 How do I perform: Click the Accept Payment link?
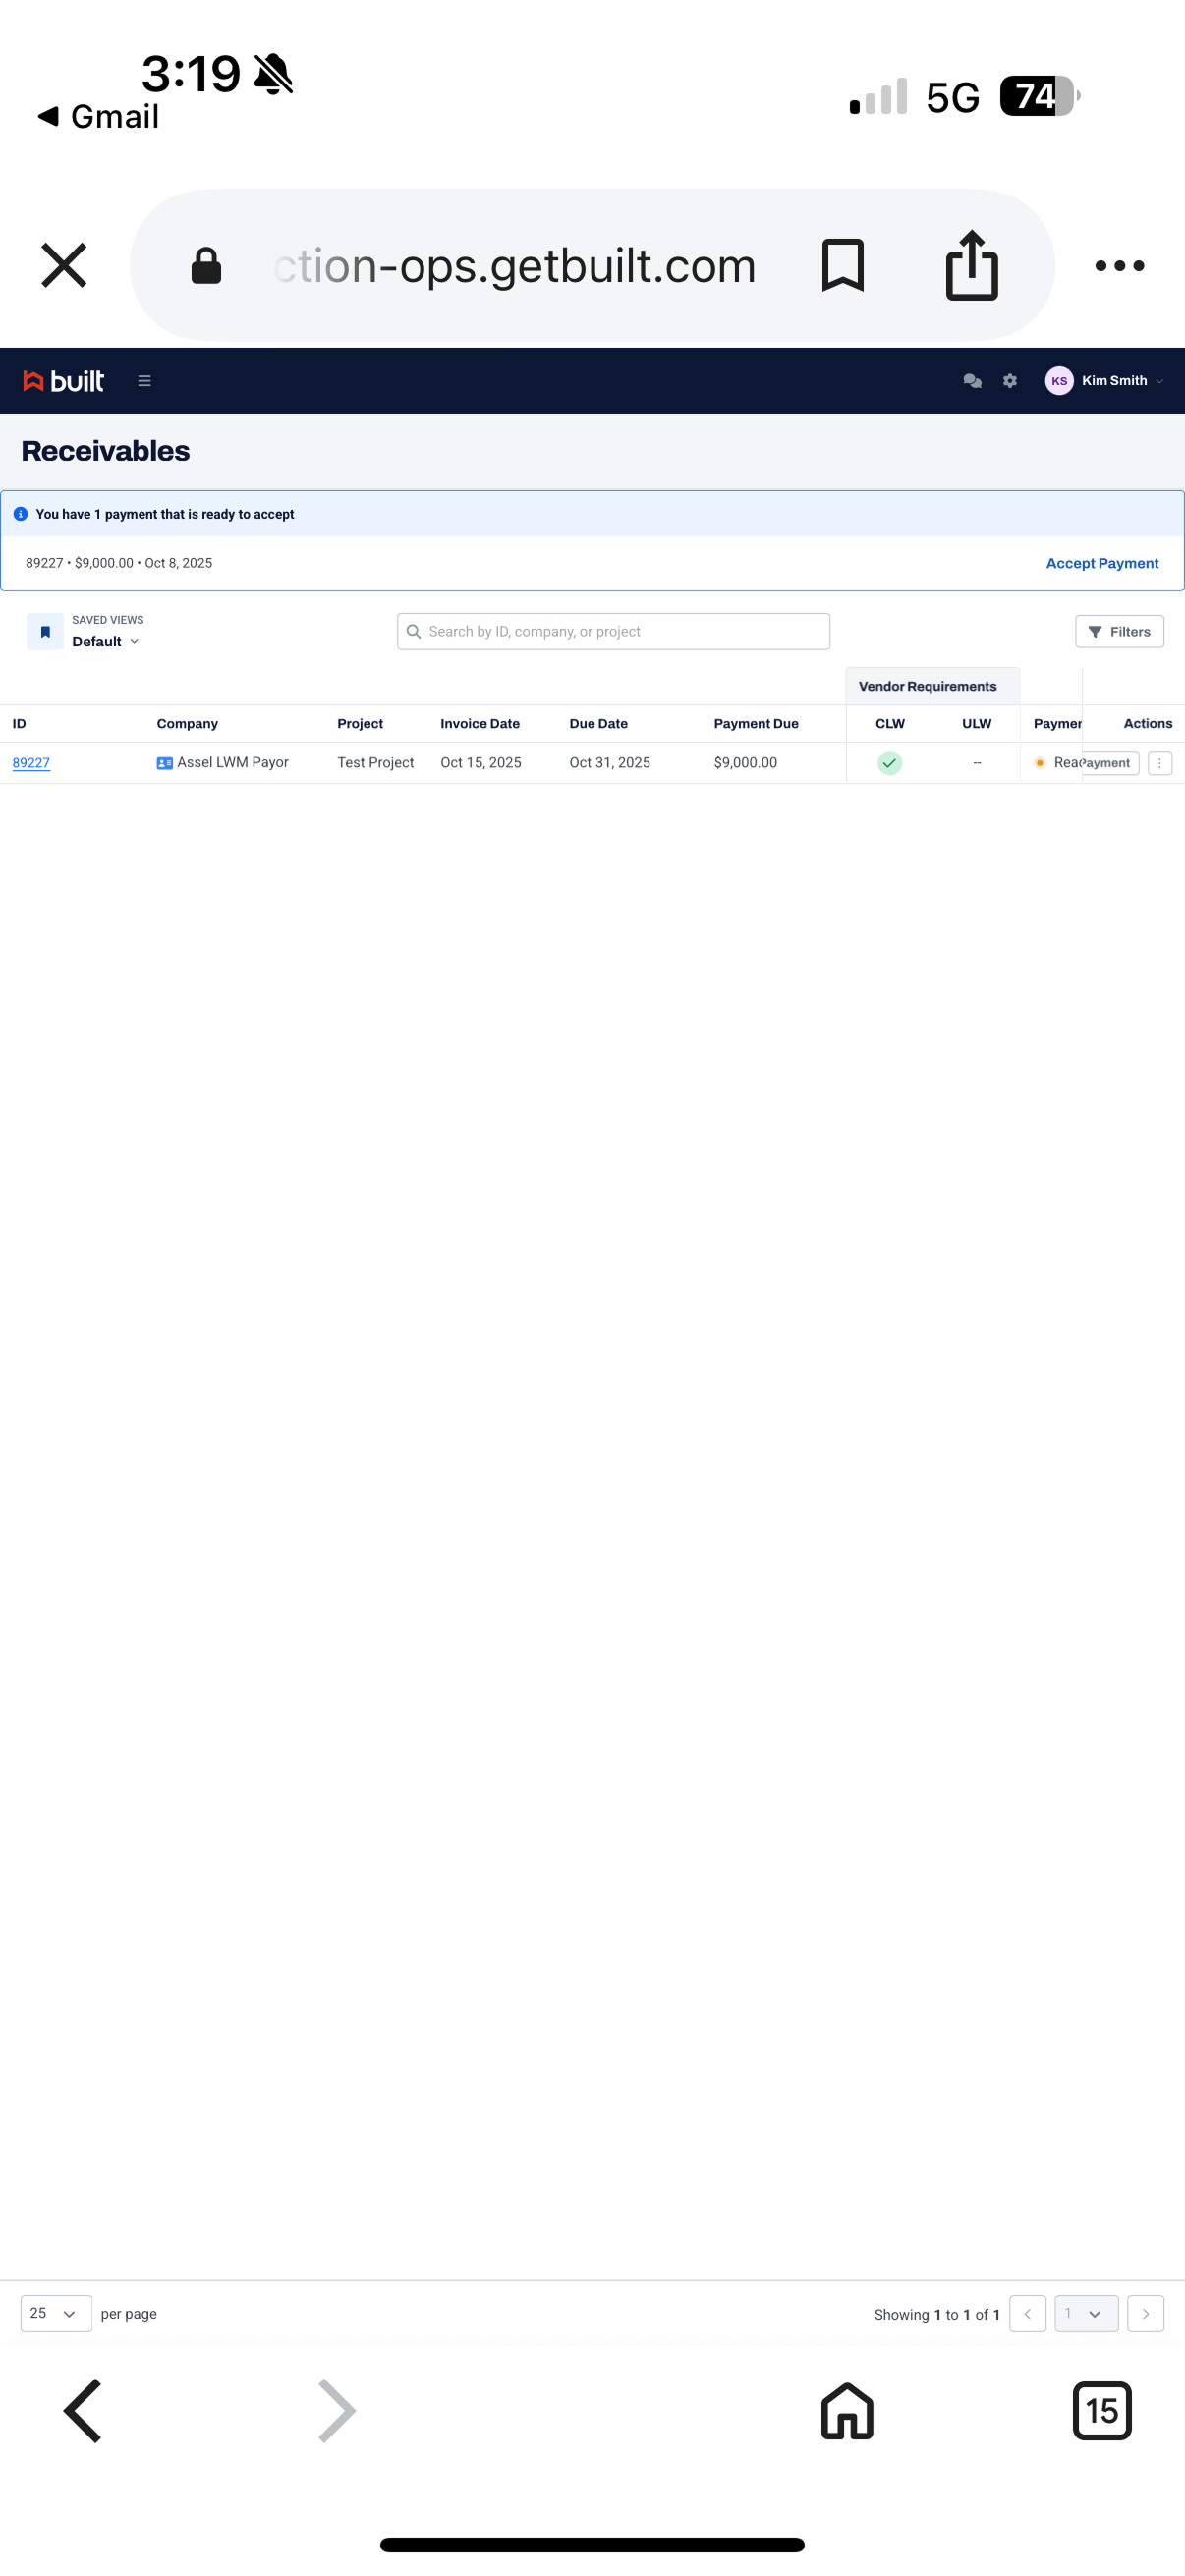[1101, 563]
